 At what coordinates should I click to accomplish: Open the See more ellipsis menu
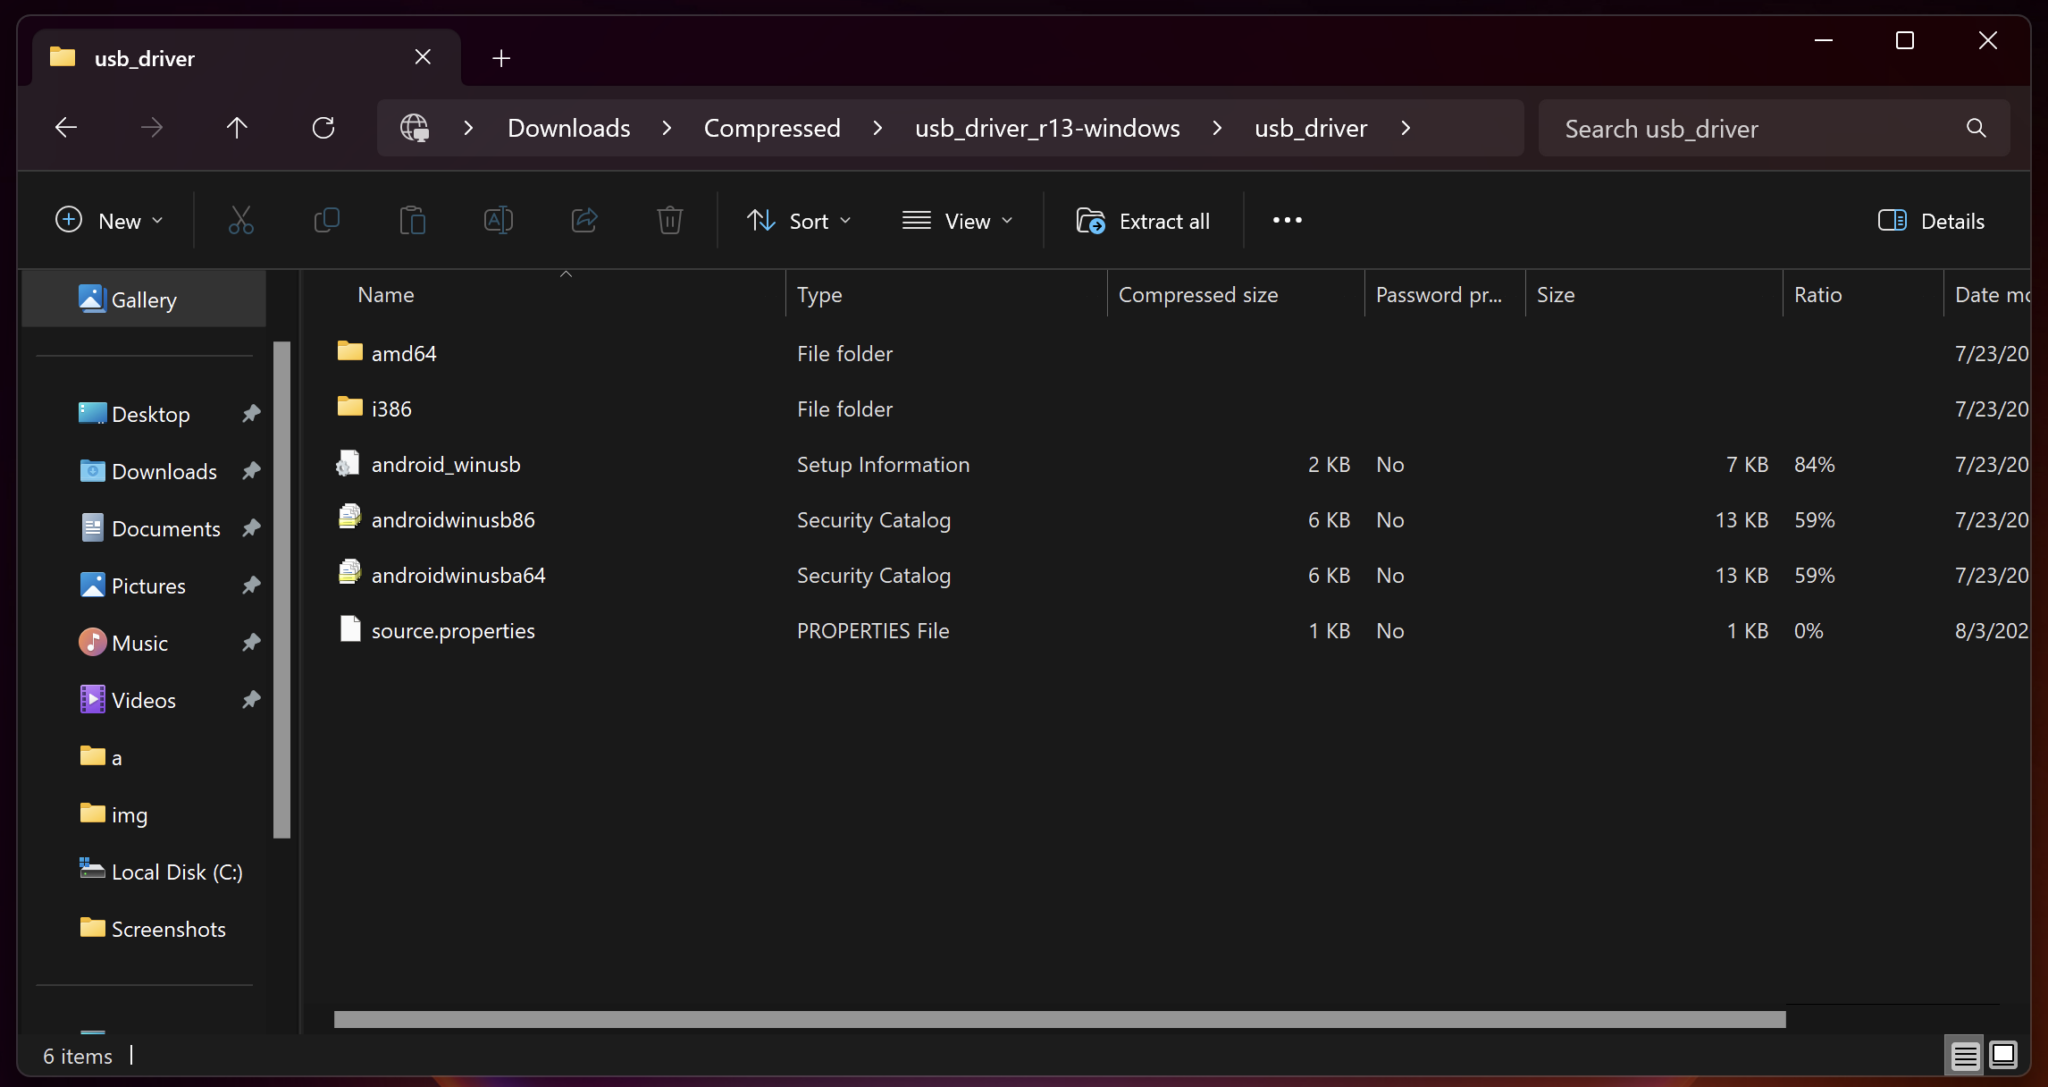[x=1287, y=220]
